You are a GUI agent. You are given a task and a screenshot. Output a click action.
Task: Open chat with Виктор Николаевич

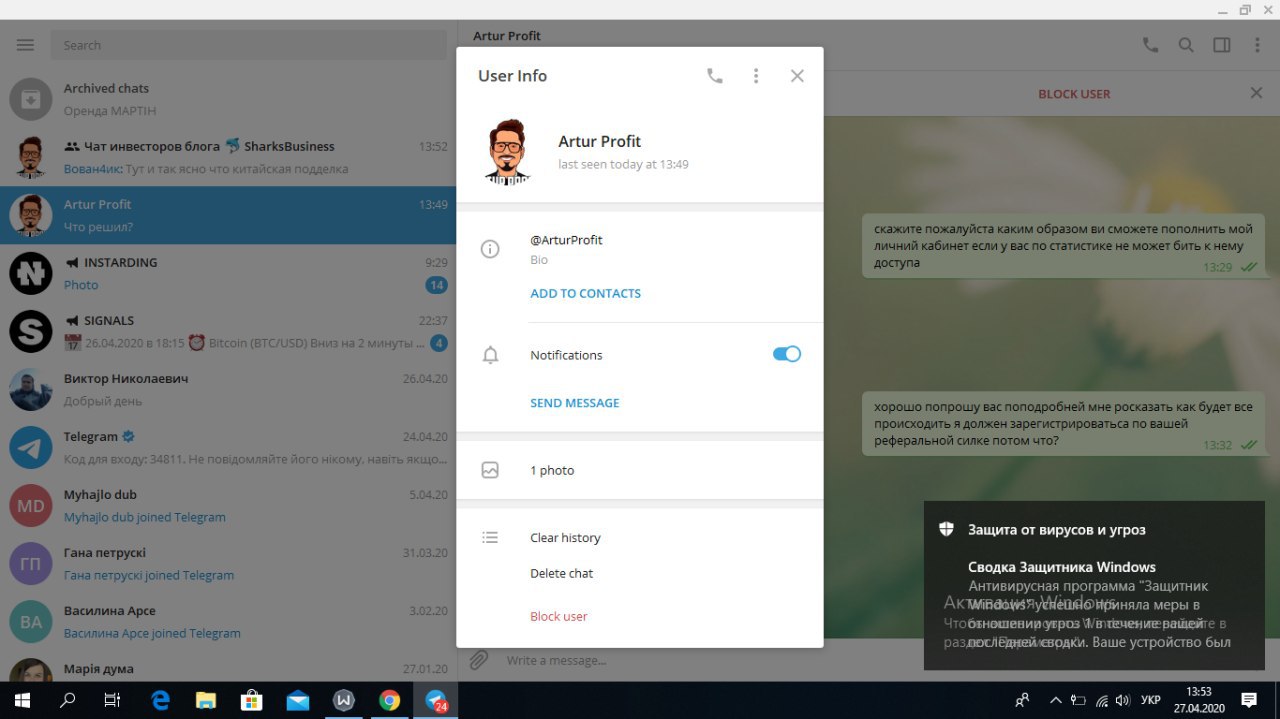(x=228, y=389)
